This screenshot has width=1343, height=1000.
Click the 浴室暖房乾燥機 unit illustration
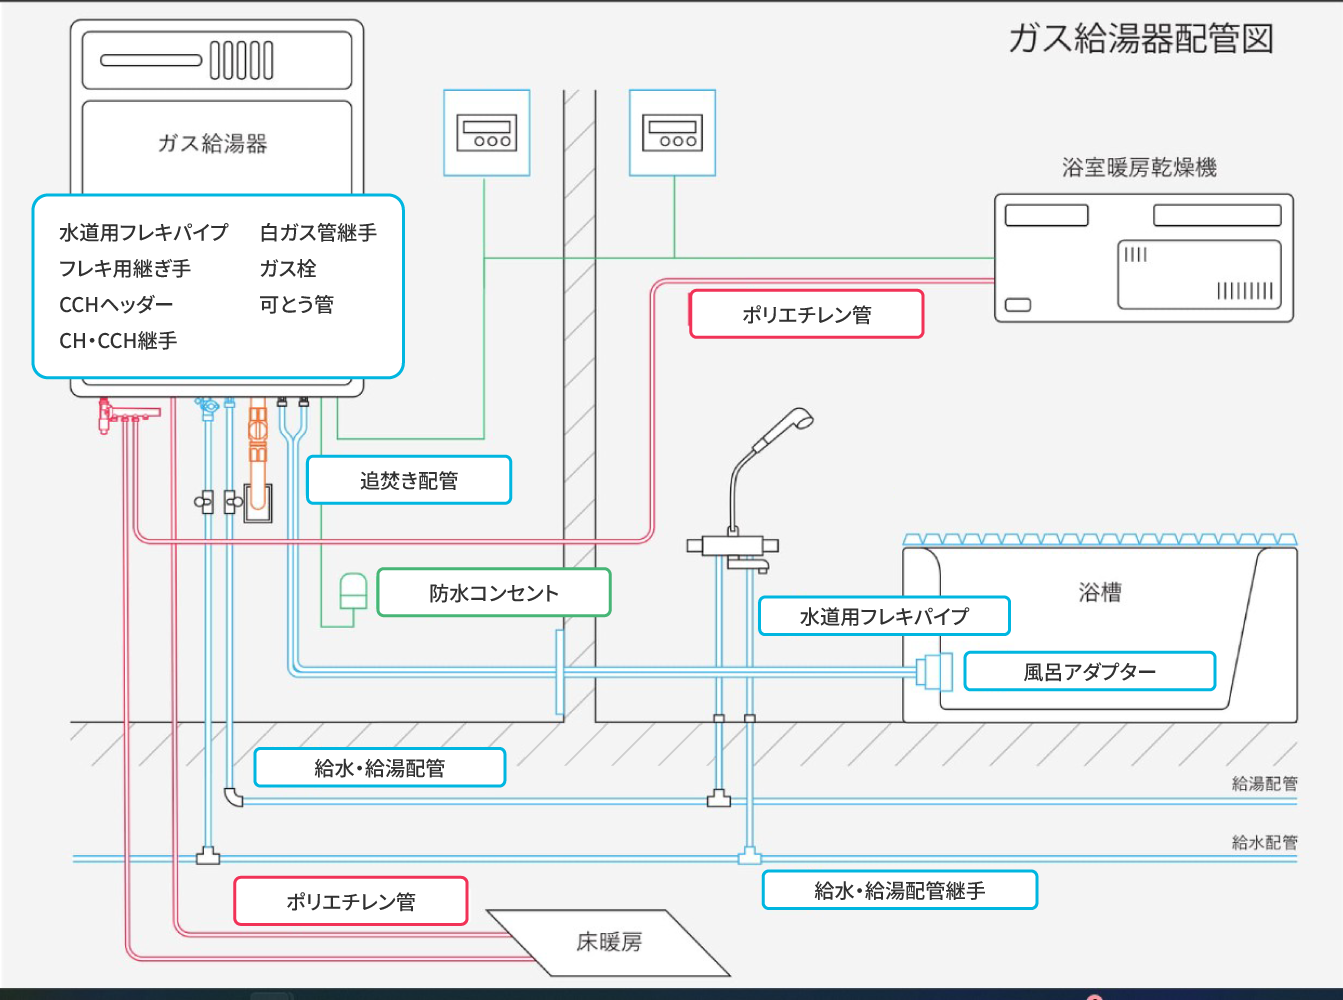[x=1143, y=258]
